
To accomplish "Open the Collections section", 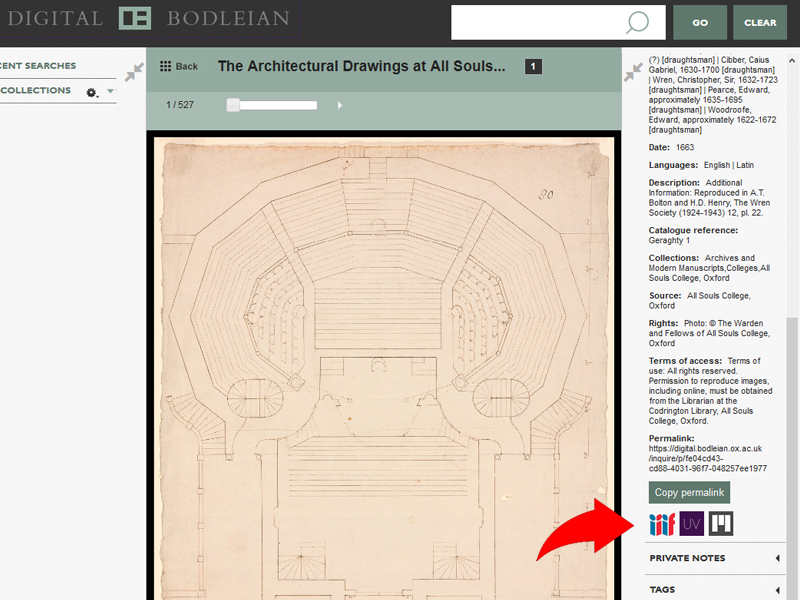I will coord(36,90).
